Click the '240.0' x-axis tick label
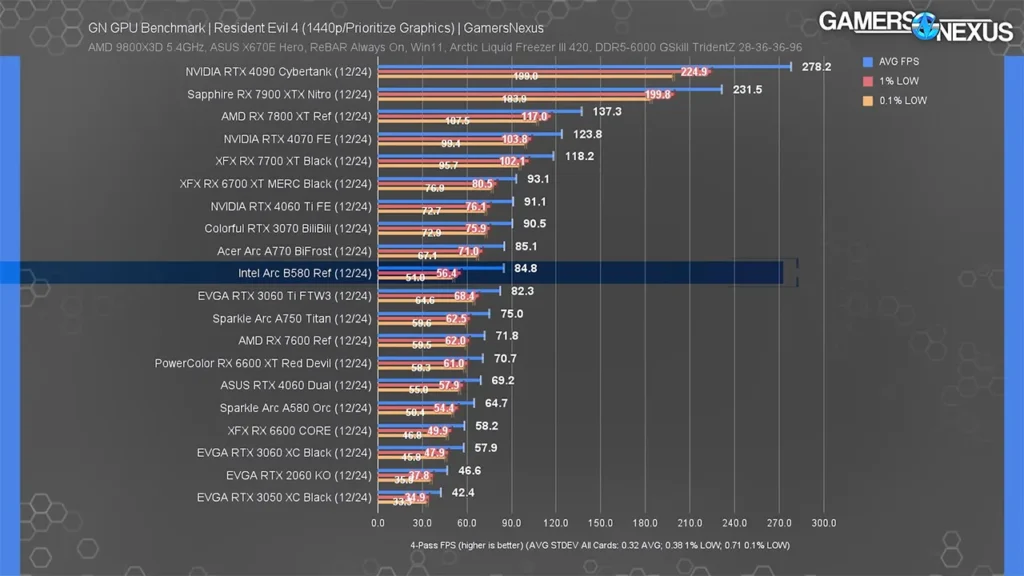 tap(735, 523)
